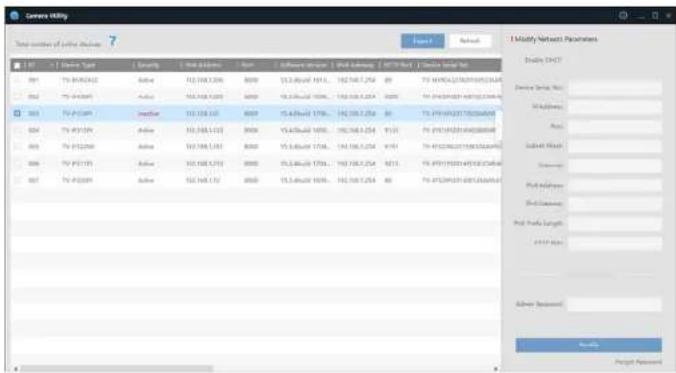Click the Camera Utility app logo

[15, 16]
